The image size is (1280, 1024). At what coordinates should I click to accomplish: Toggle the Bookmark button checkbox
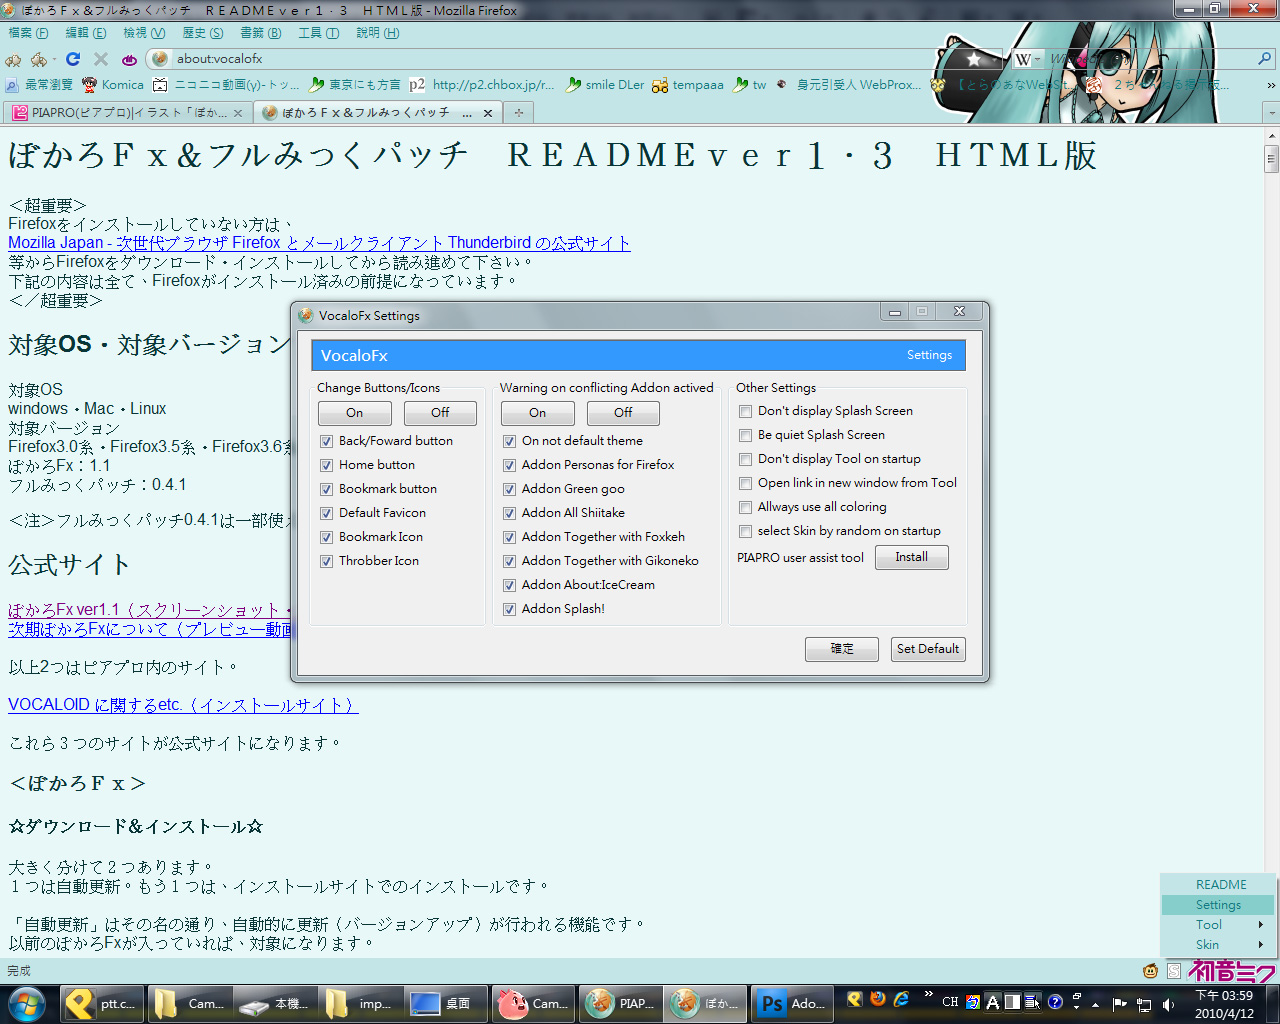326,489
